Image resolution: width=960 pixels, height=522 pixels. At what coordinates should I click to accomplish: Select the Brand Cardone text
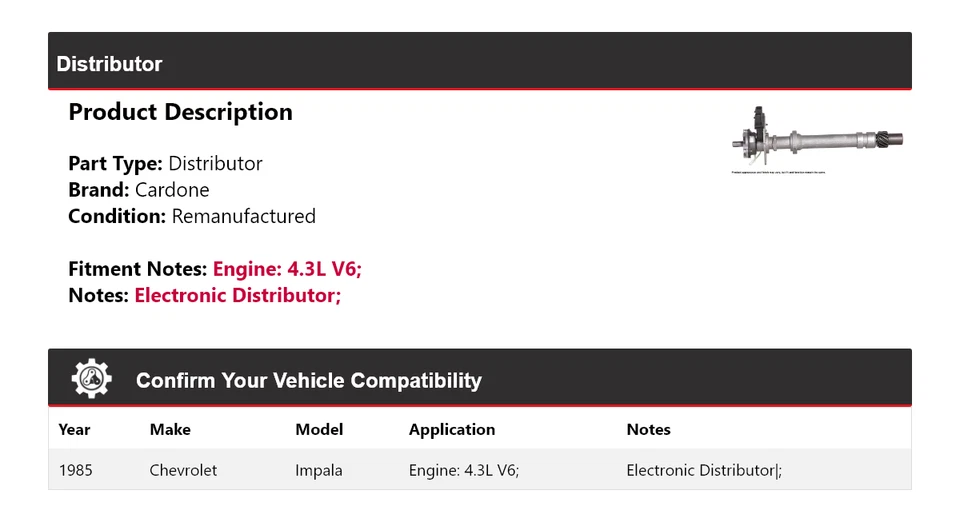pos(138,190)
